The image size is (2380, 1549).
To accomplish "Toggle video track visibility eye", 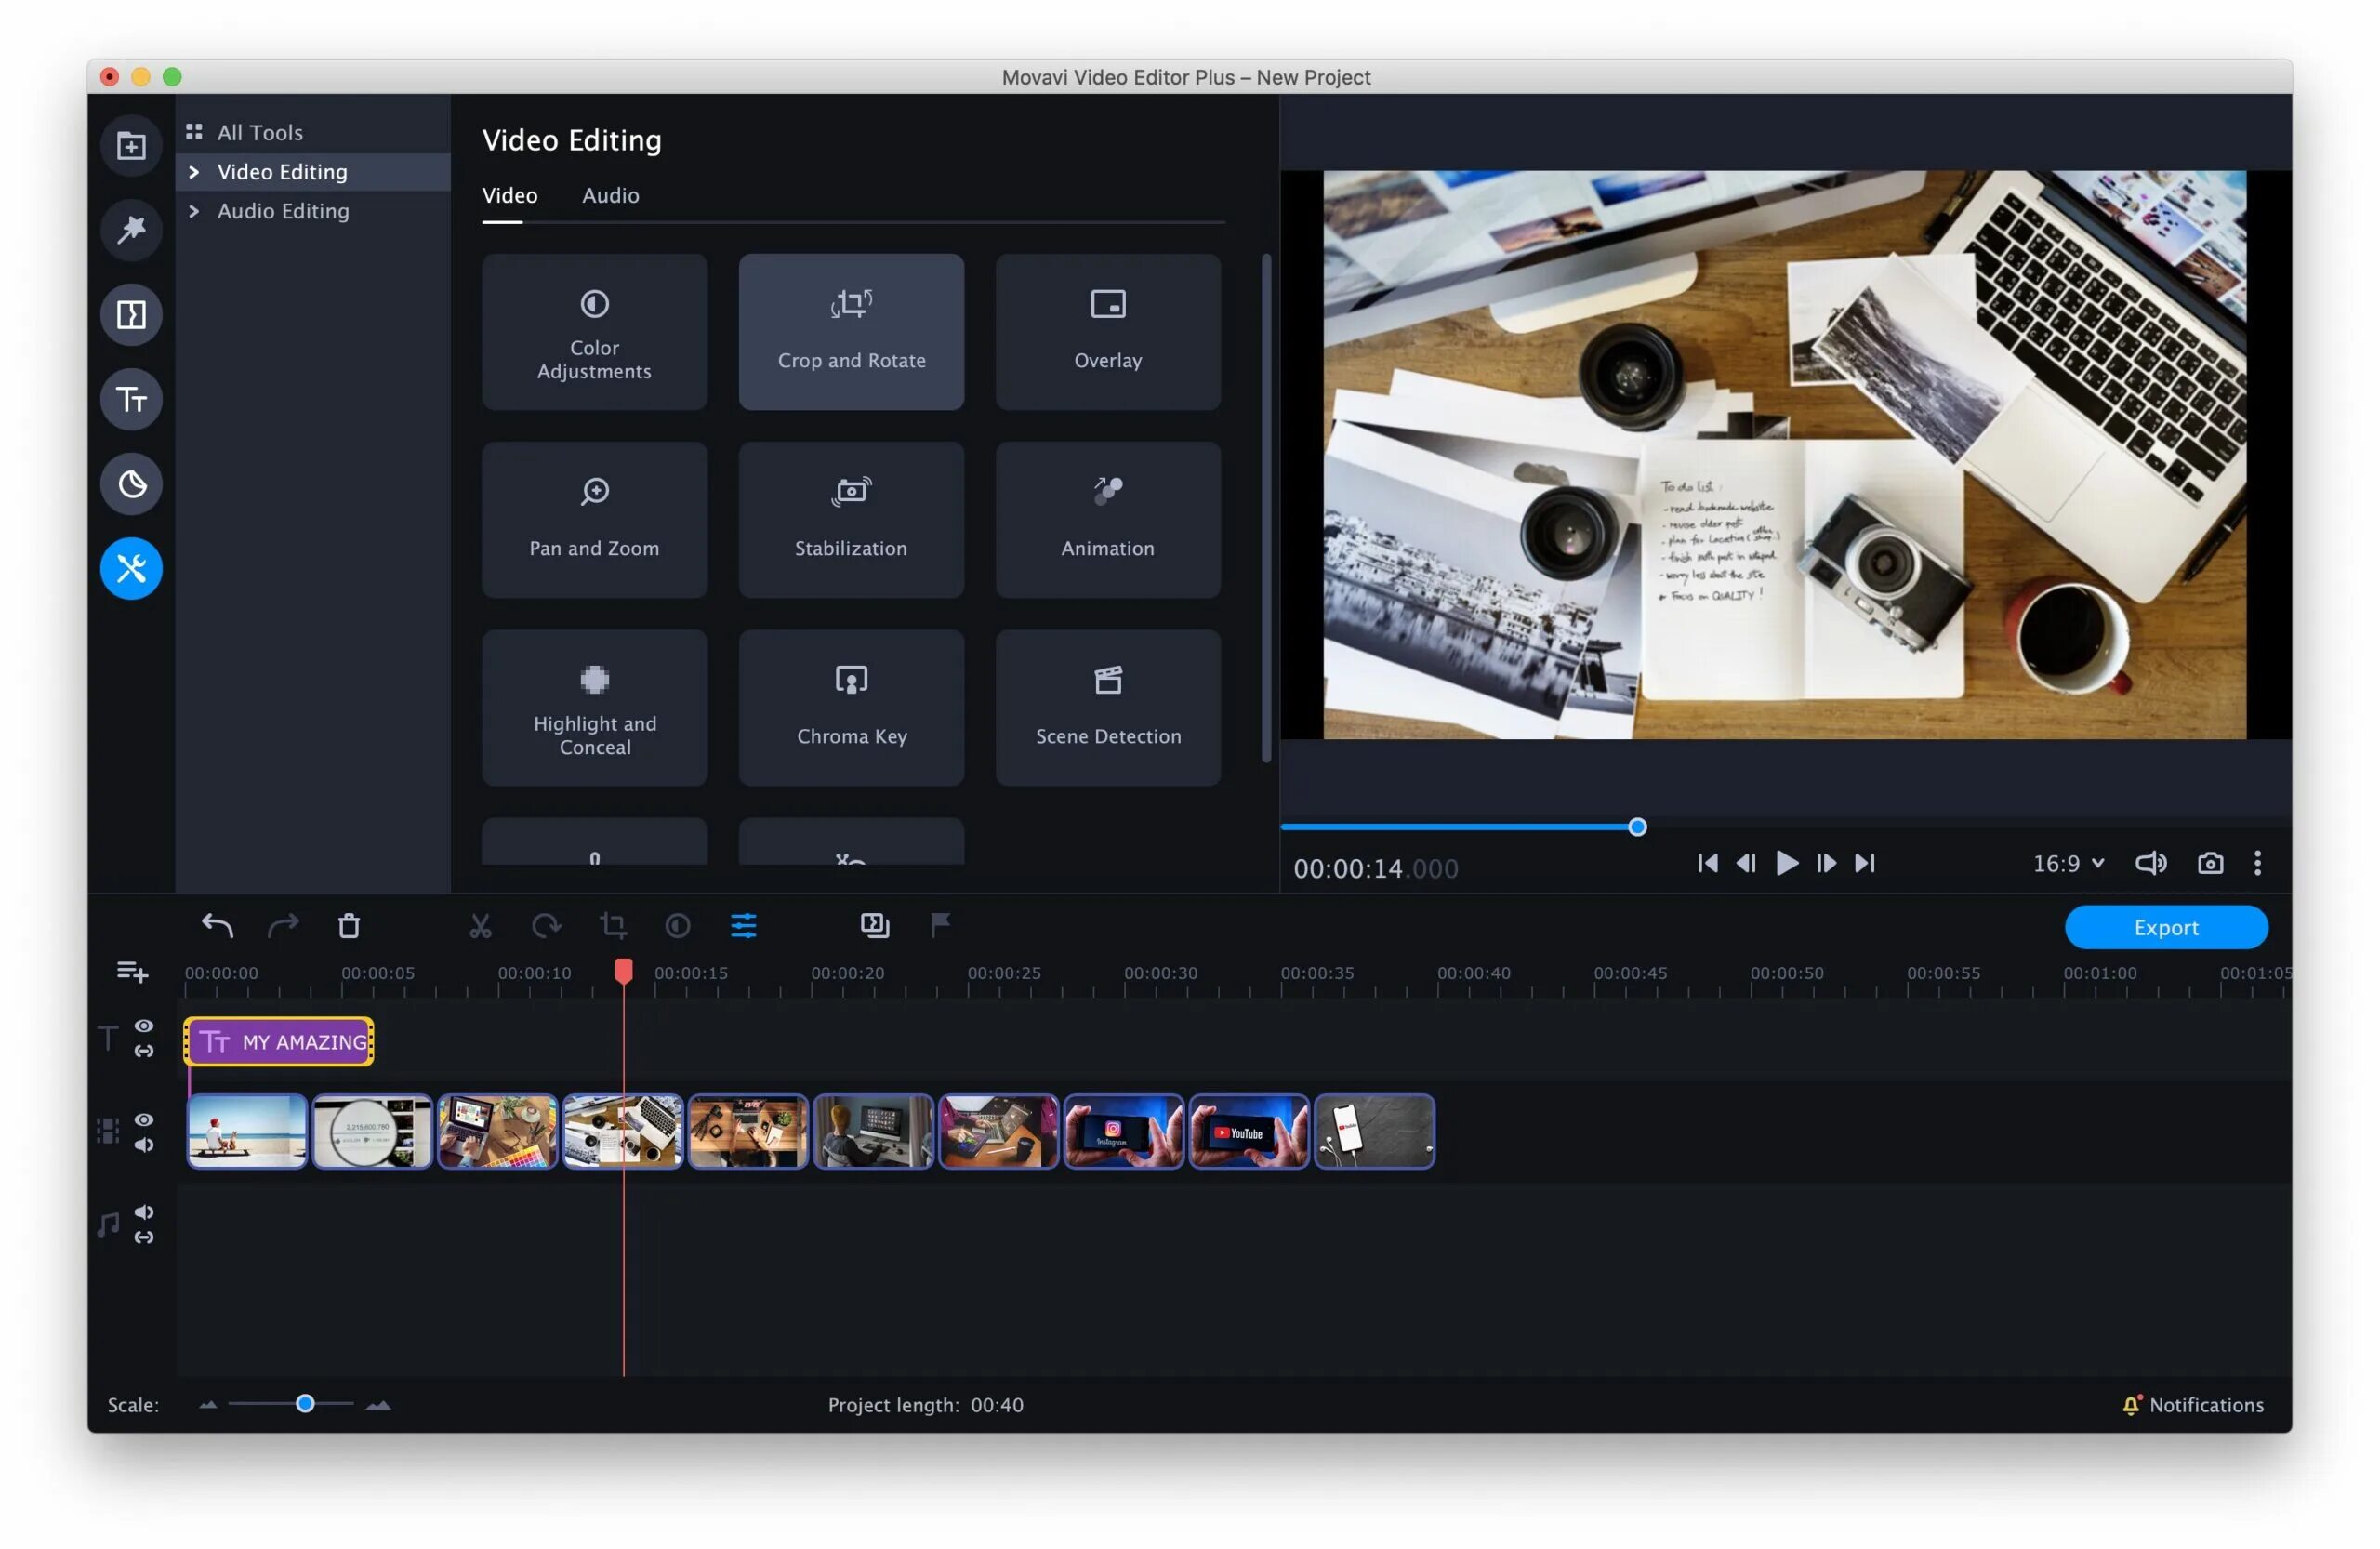I will click(144, 1120).
